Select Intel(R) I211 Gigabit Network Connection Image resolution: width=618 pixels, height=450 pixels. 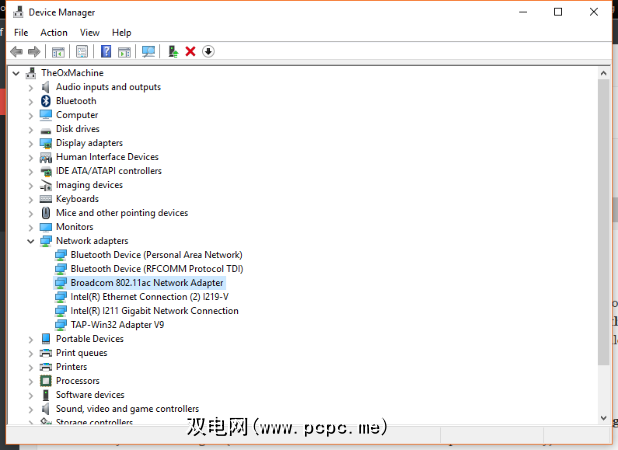[x=154, y=311]
